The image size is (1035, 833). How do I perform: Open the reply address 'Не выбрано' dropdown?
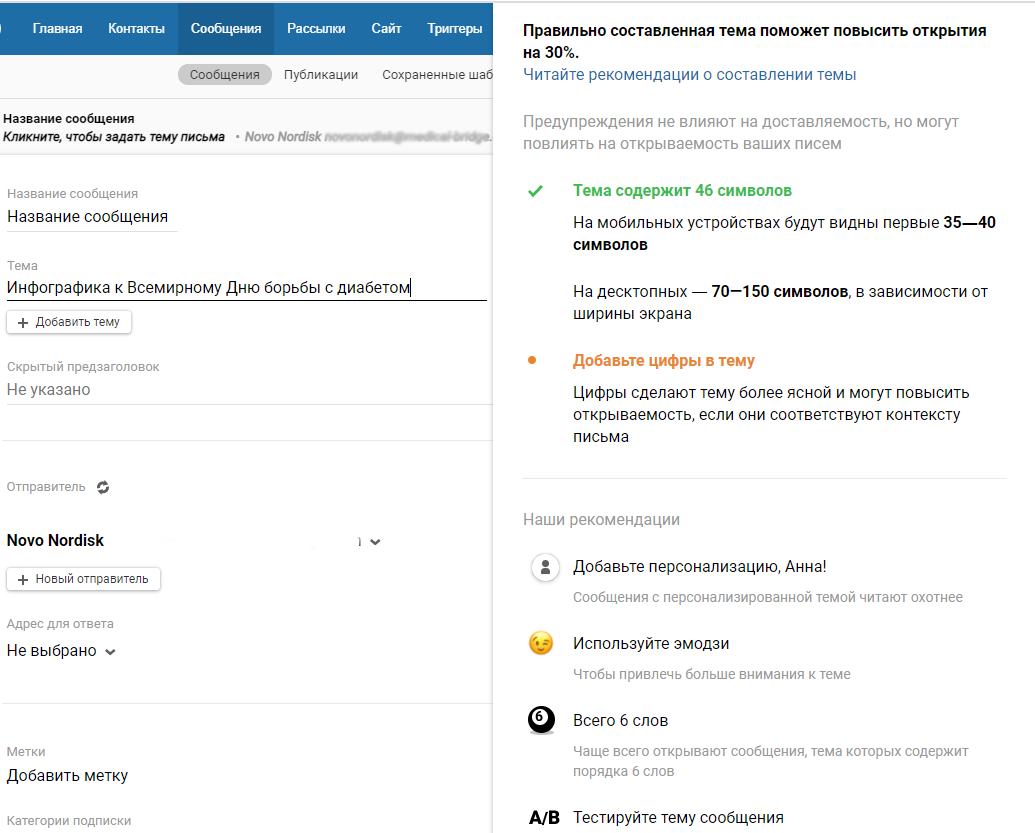click(x=61, y=651)
